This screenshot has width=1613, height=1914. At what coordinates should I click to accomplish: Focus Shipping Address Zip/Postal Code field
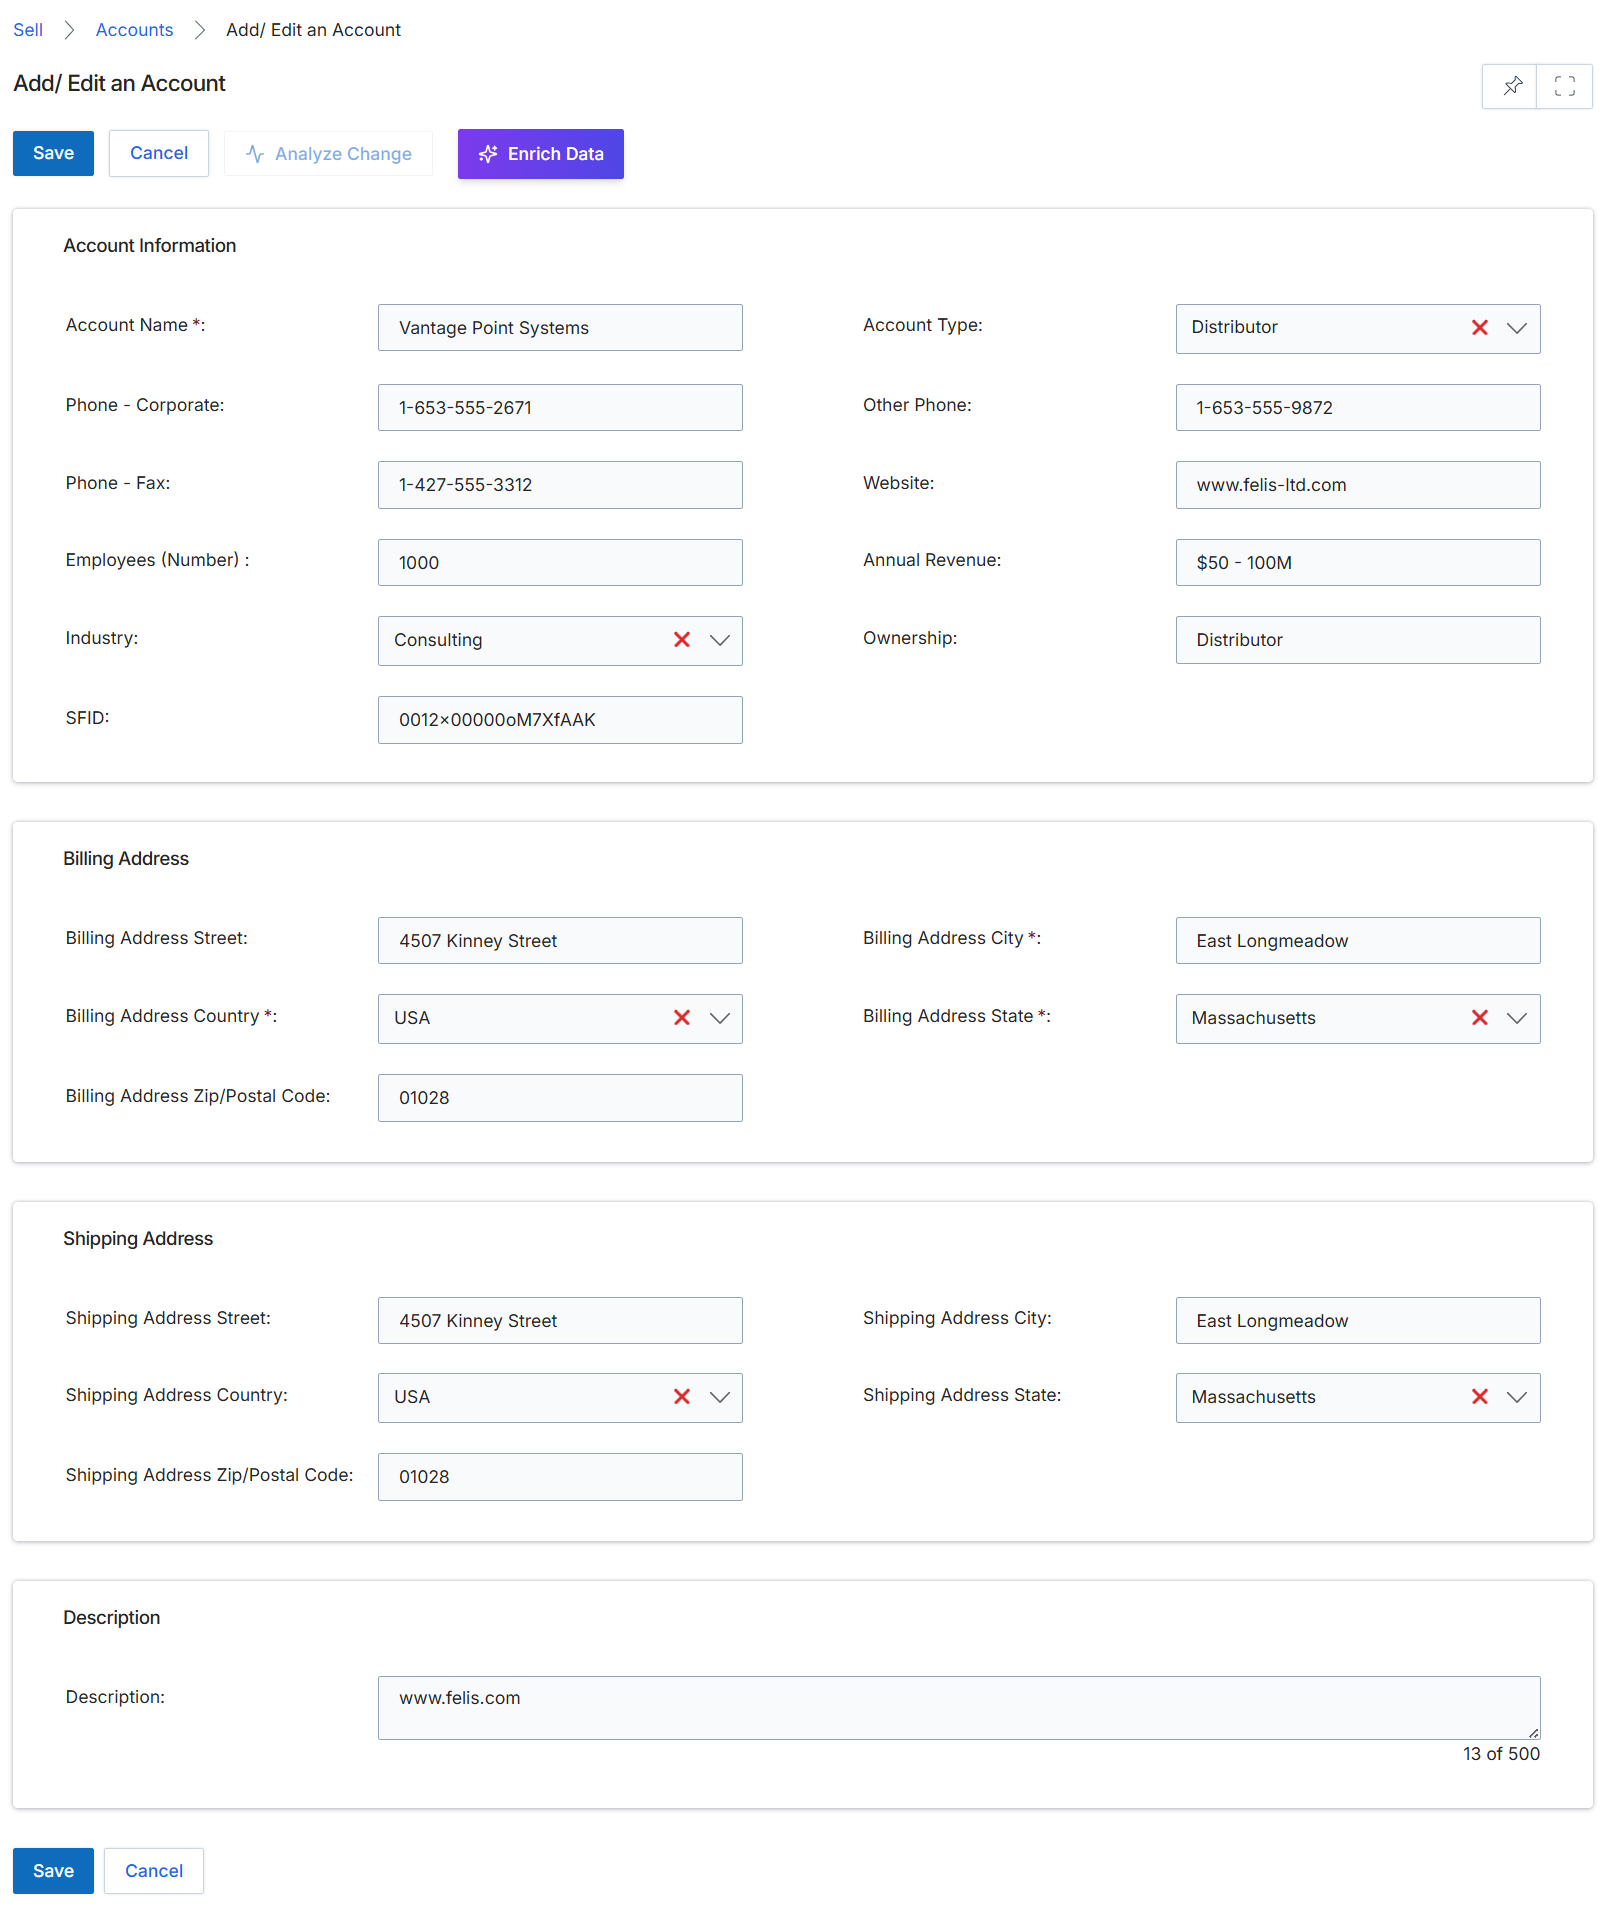click(560, 1477)
